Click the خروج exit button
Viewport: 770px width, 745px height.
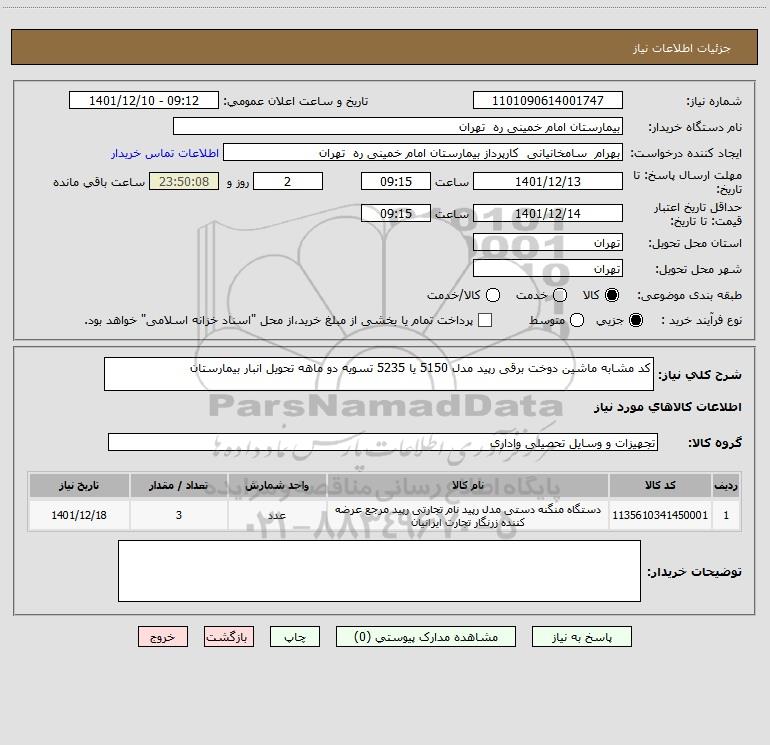click(x=163, y=637)
